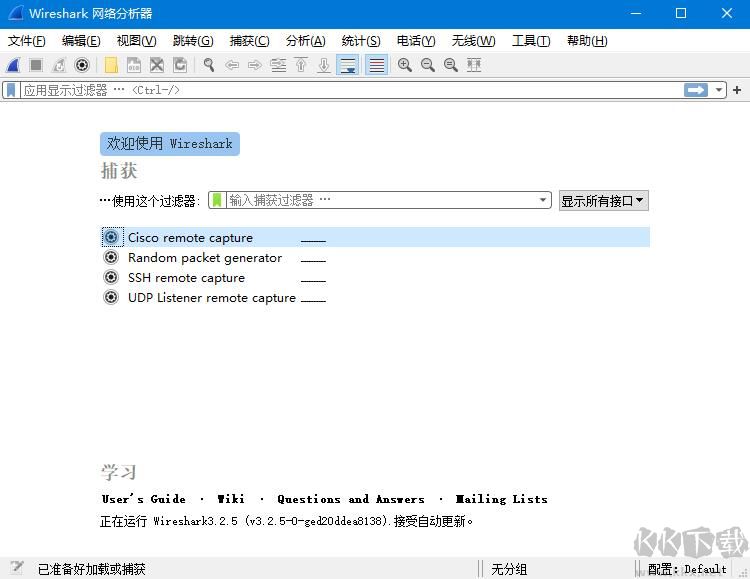Open the 帮助(H) menu
Image resolution: width=750 pixels, height=579 pixels.
(587, 41)
